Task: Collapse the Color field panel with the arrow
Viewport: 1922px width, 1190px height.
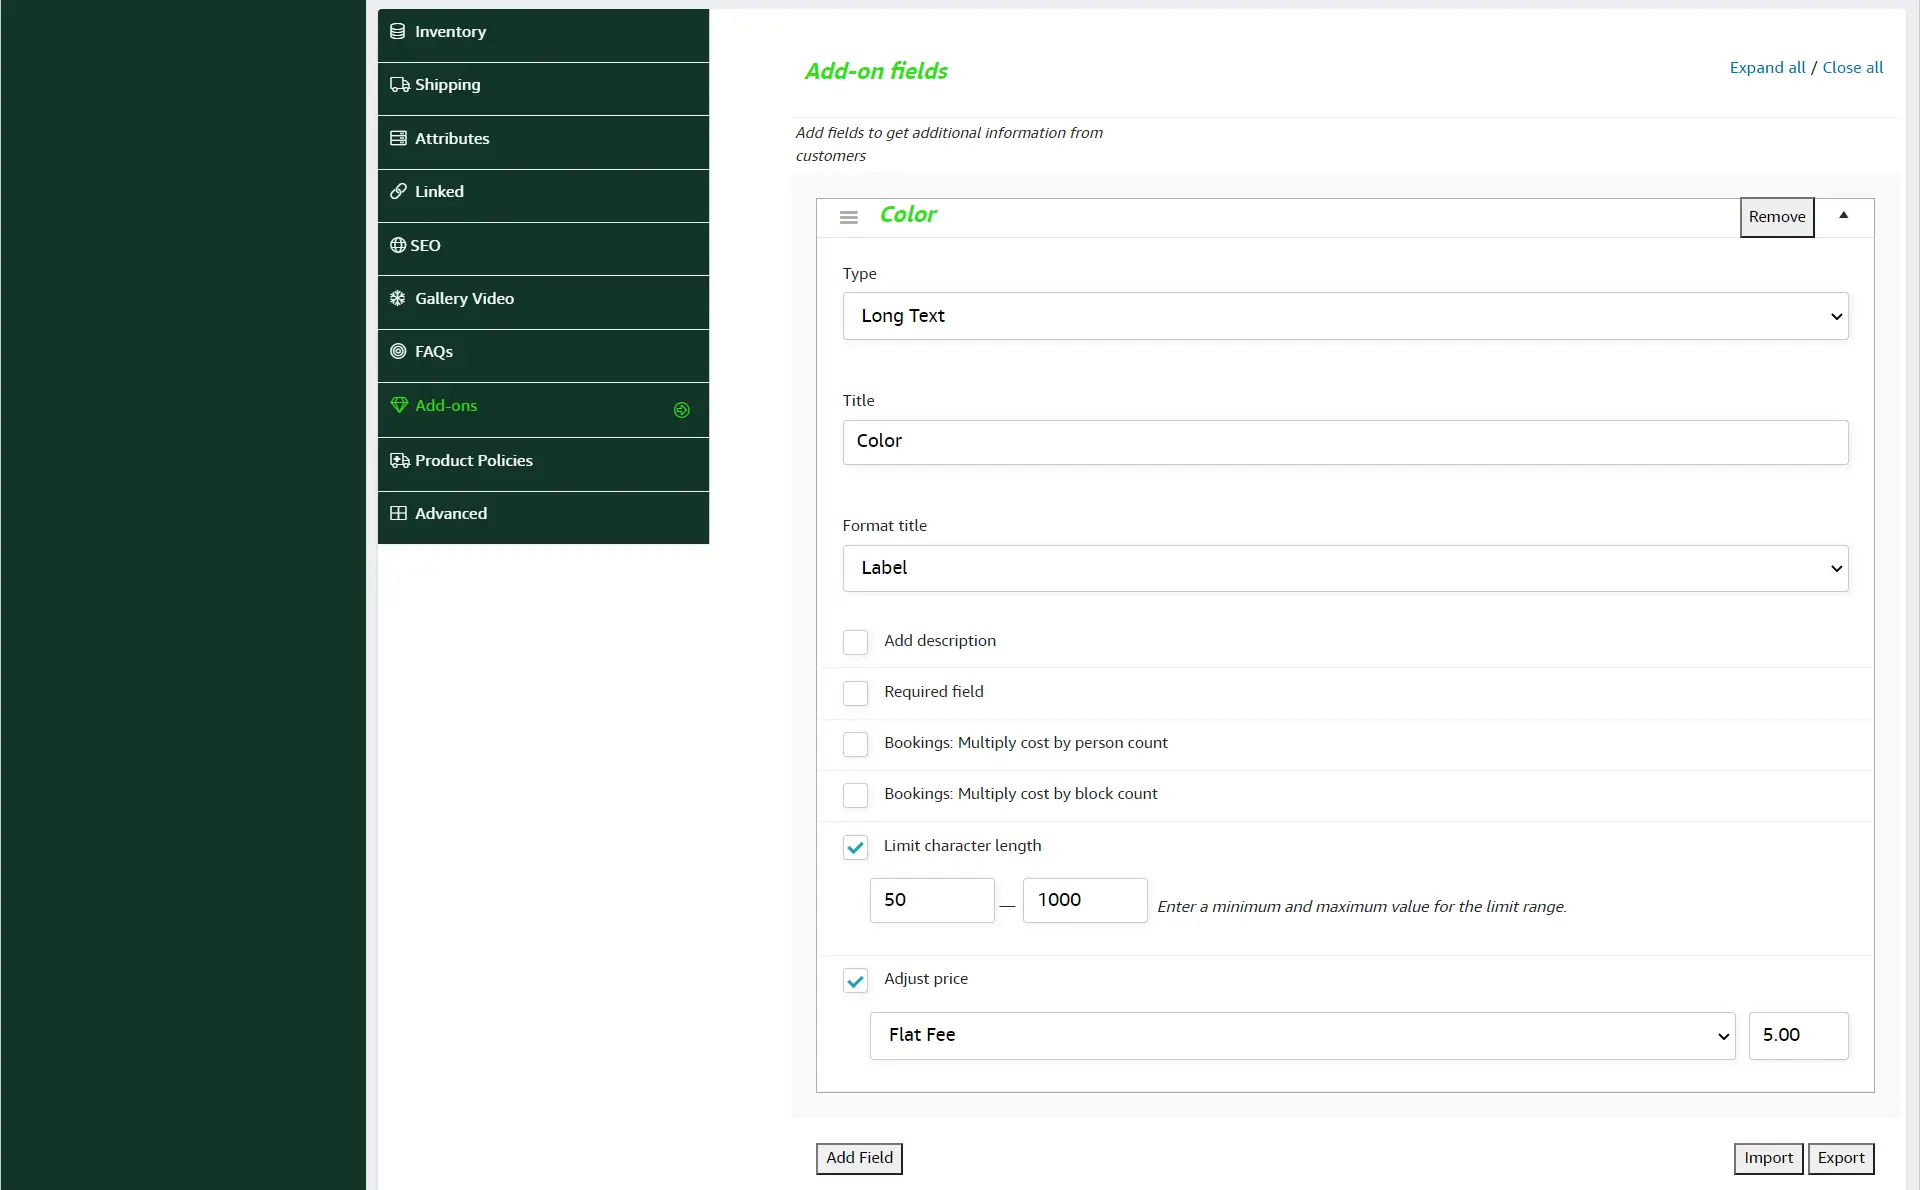Action: (1844, 215)
